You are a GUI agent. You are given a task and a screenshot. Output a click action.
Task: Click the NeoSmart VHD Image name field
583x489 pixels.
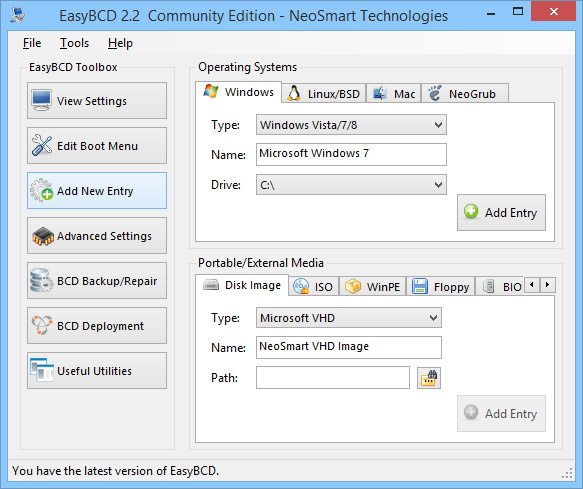pyautogui.click(x=349, y=347)
